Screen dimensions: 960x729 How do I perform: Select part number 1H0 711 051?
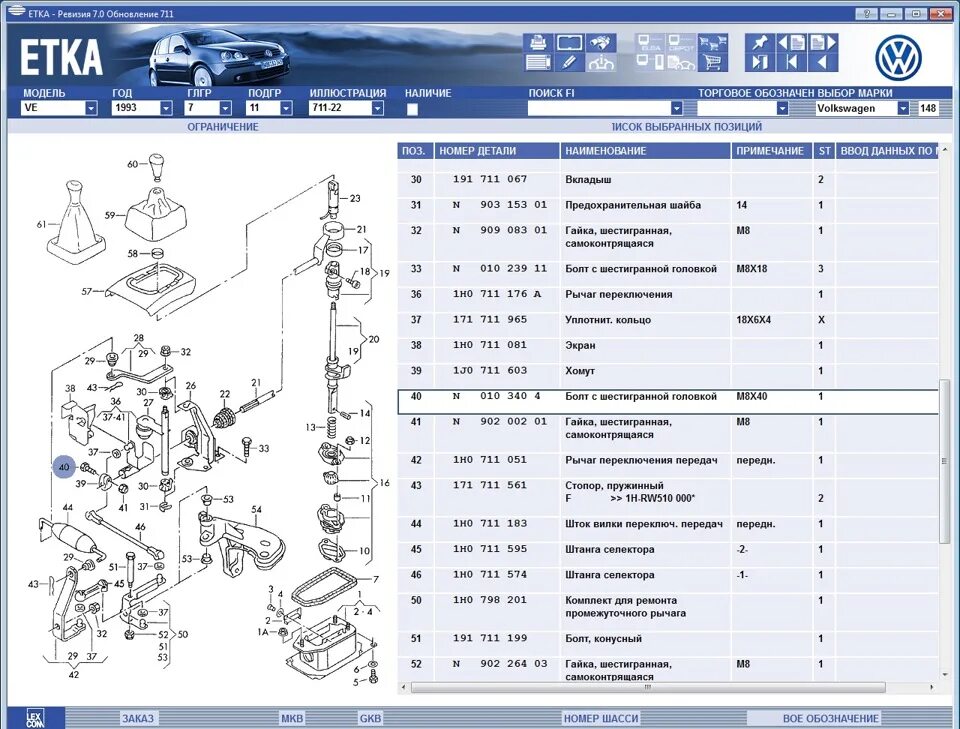tap(490, 460)
